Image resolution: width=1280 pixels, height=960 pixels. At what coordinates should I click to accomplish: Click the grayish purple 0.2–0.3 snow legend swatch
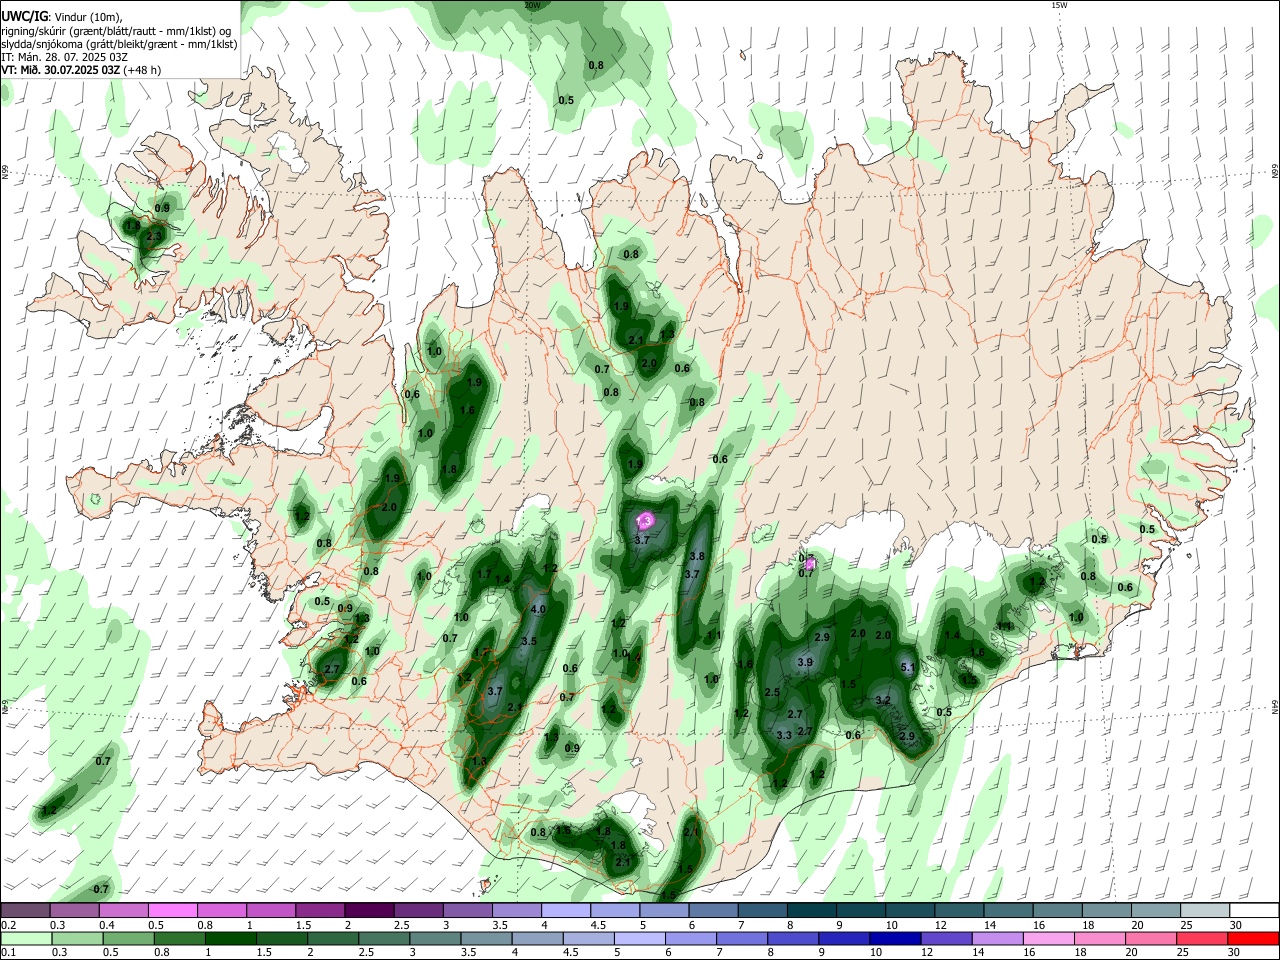click(x=24, y=910)
